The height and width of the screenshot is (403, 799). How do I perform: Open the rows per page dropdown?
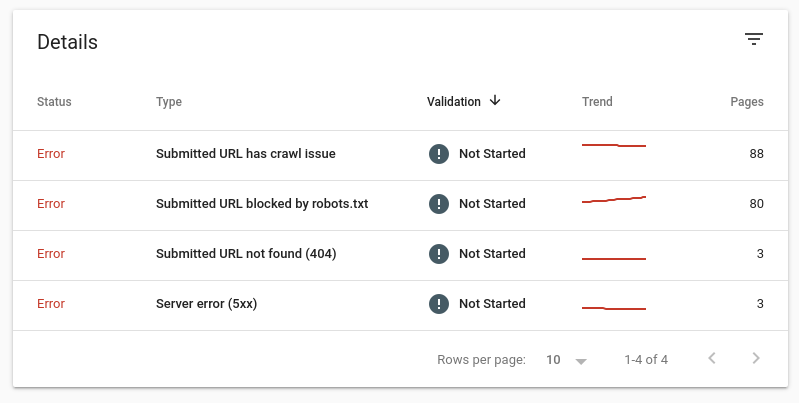point(566,360)
